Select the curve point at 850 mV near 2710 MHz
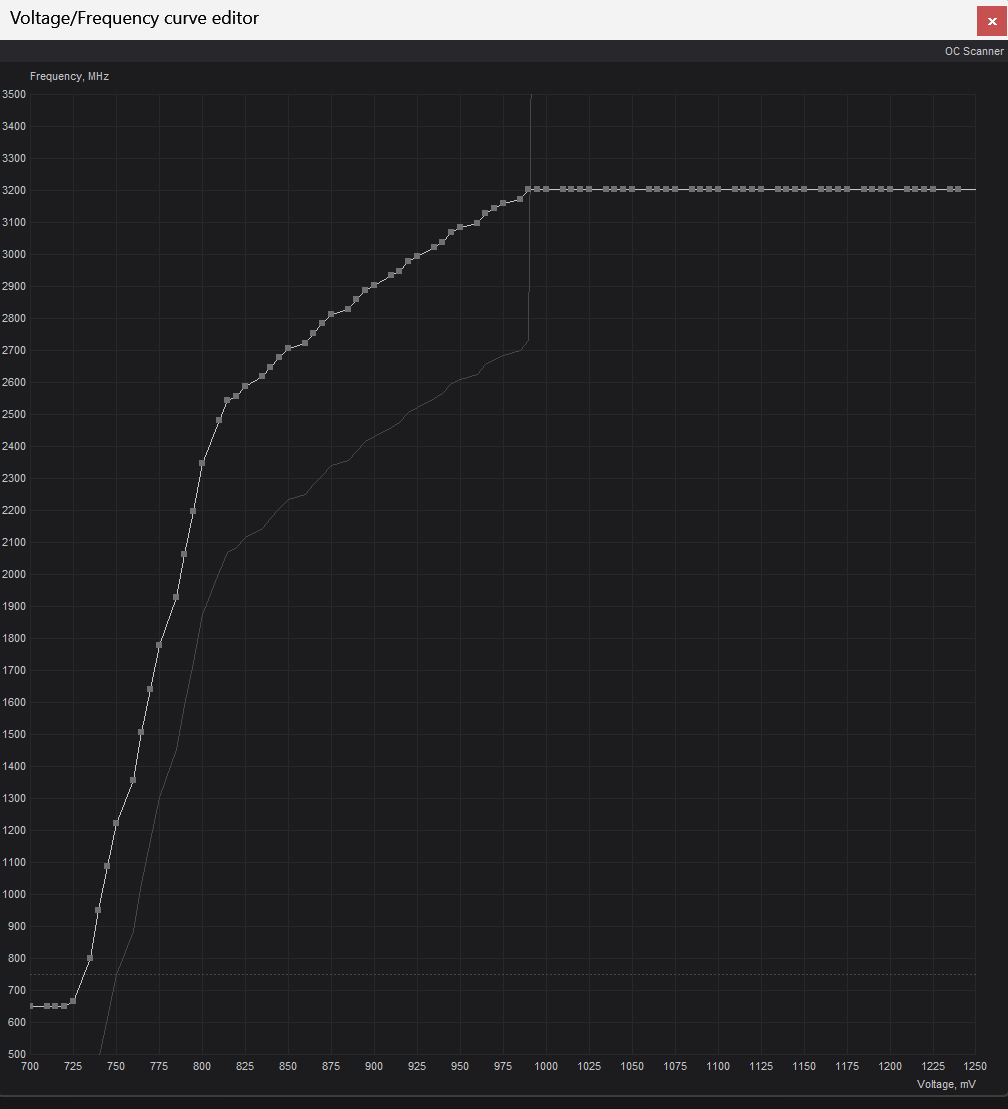The image size is (1008, 1109). (x=288, y=348)
